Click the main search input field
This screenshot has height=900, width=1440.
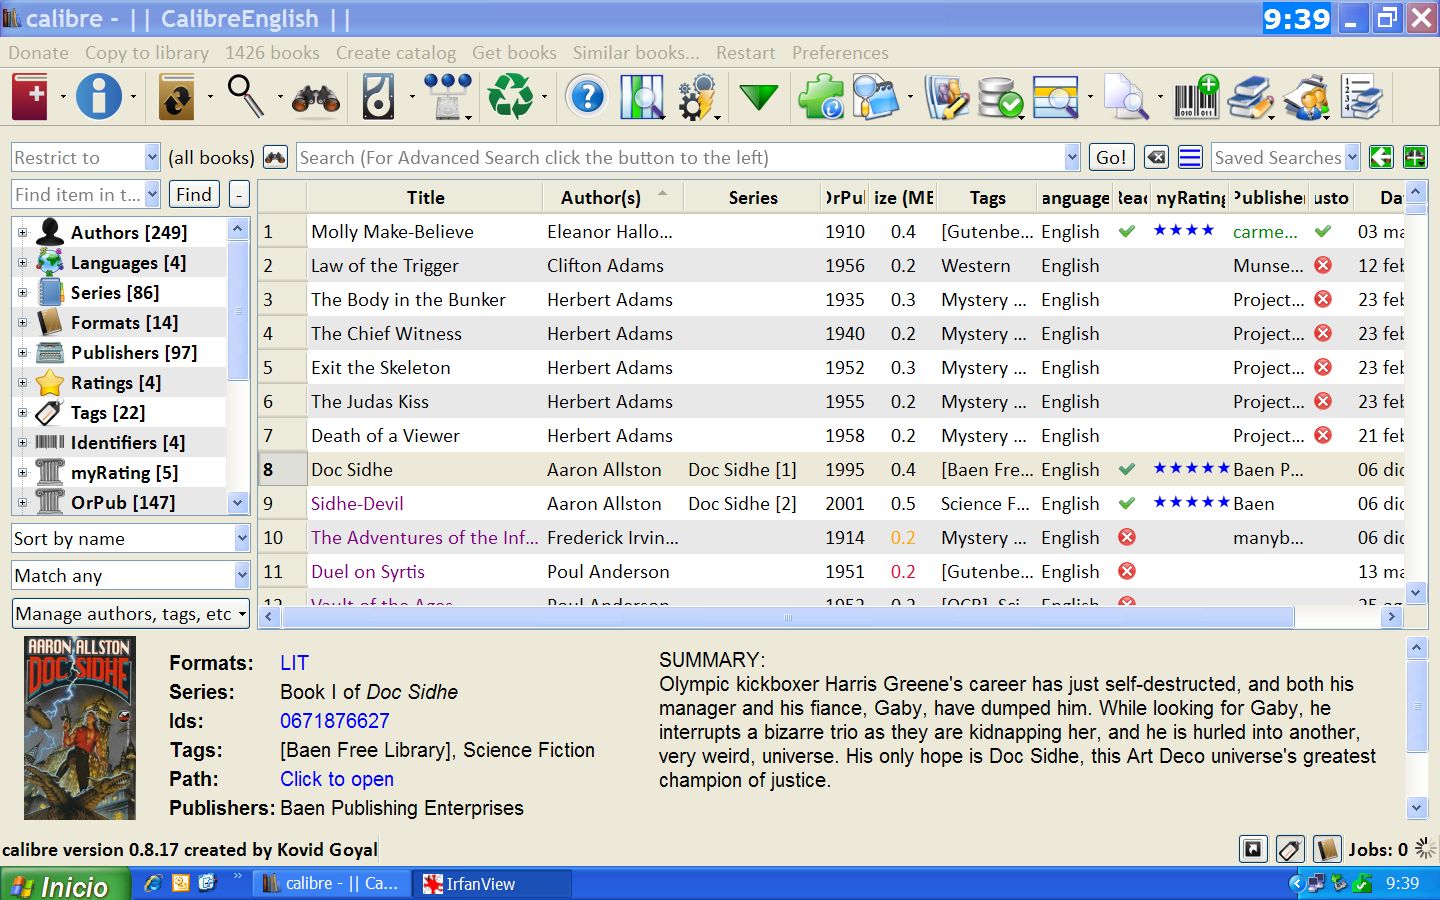pos(680,157)
